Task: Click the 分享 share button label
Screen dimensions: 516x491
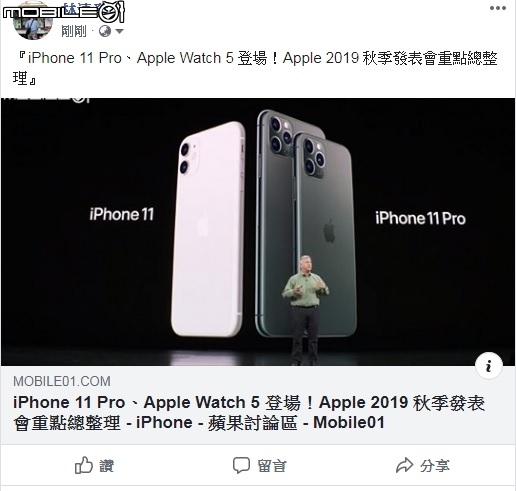Action: click(435, 466)
